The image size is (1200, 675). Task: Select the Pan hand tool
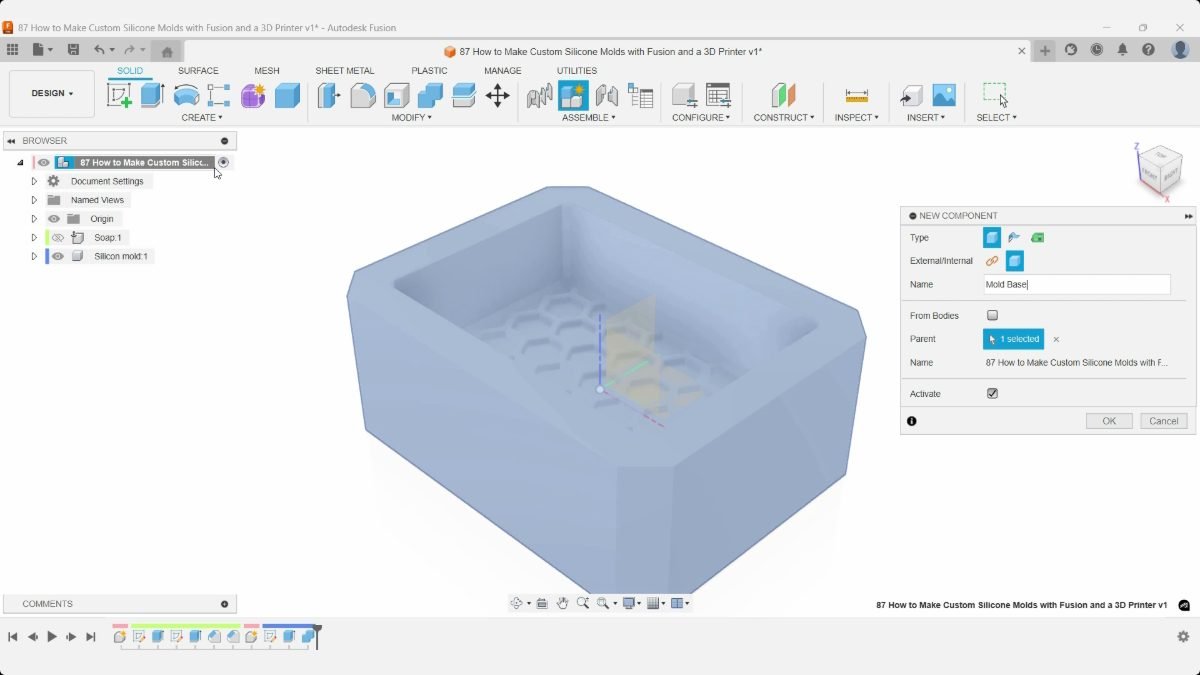[563, 603]
